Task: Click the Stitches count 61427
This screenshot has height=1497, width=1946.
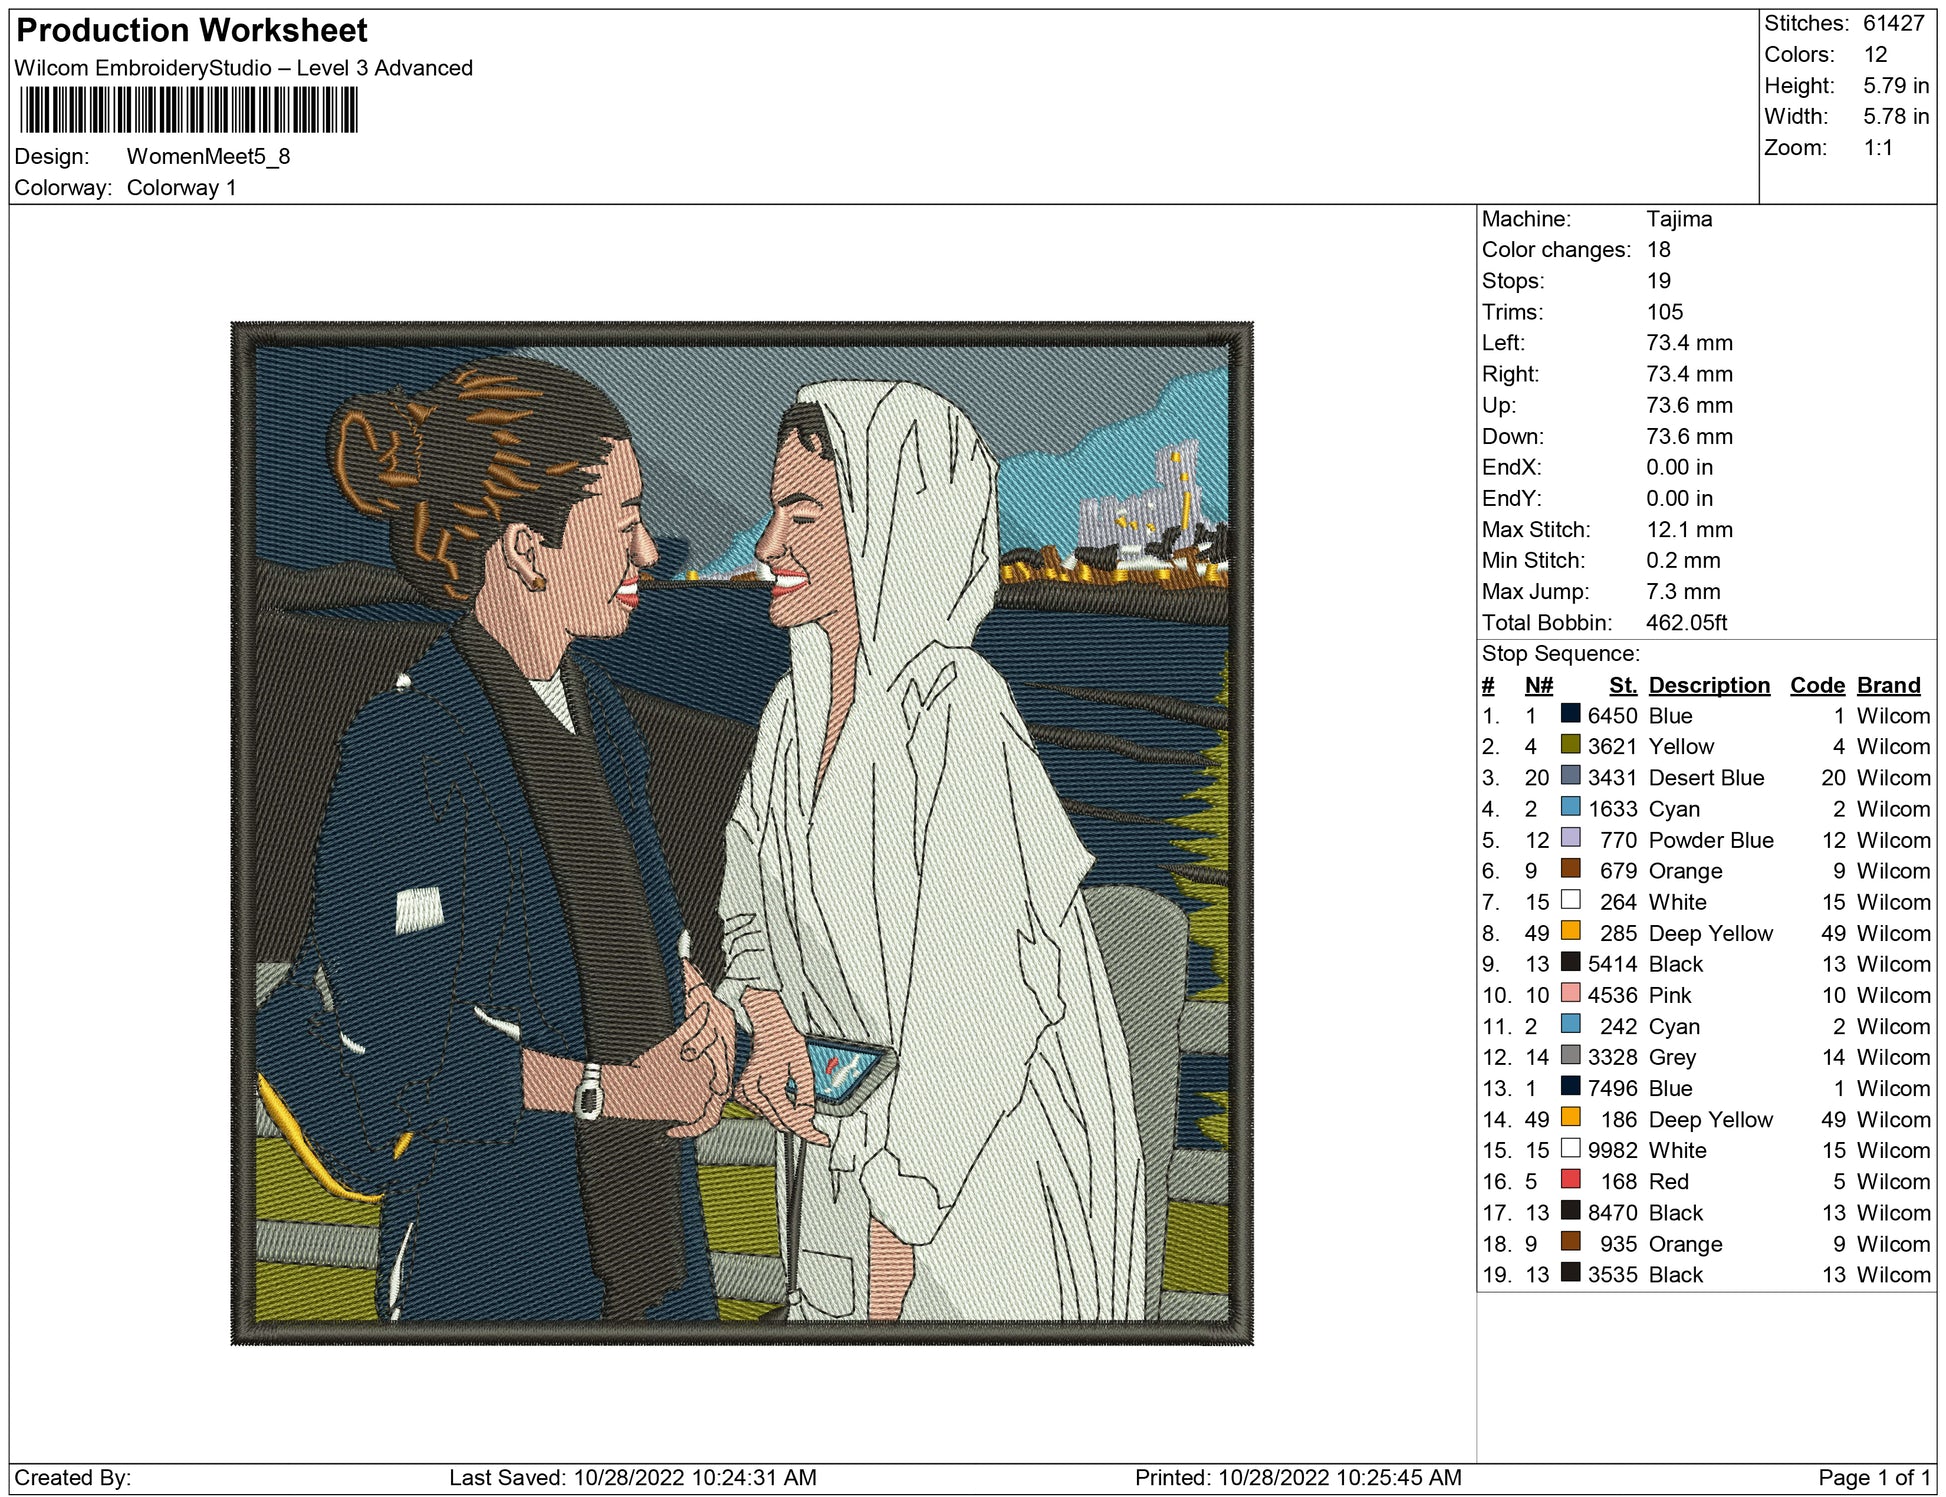Action: coord(1893,24)
